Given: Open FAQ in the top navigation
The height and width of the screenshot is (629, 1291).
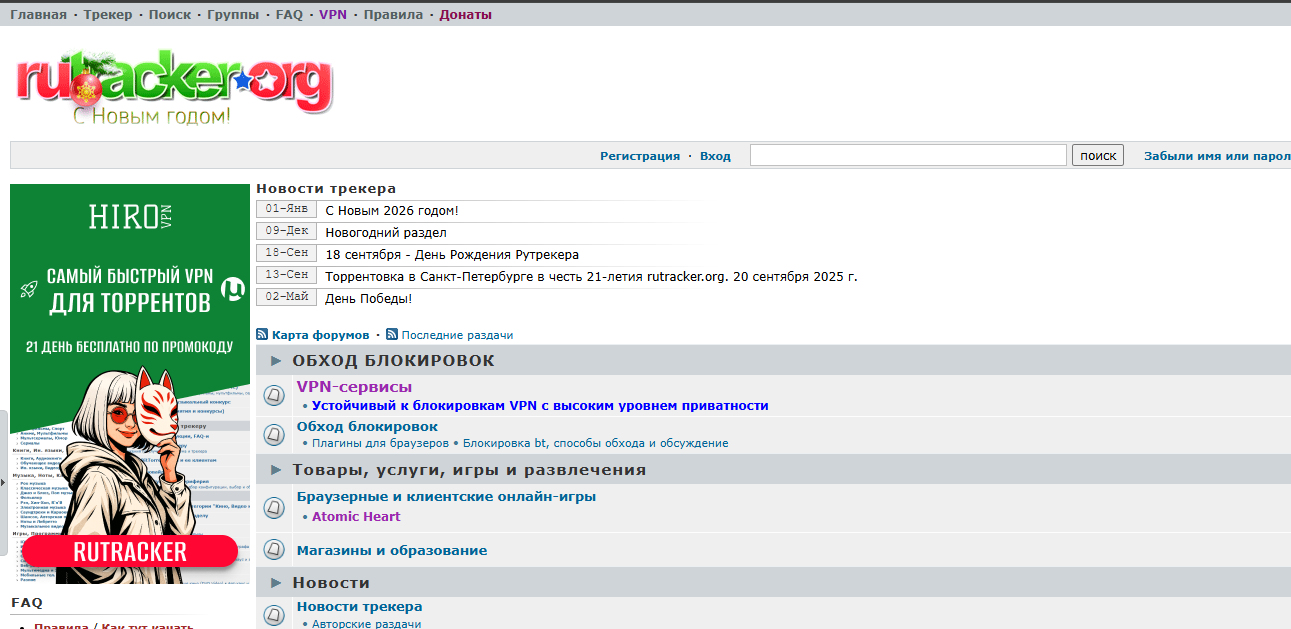Looking at the screenshot, I should click(289, 15).
